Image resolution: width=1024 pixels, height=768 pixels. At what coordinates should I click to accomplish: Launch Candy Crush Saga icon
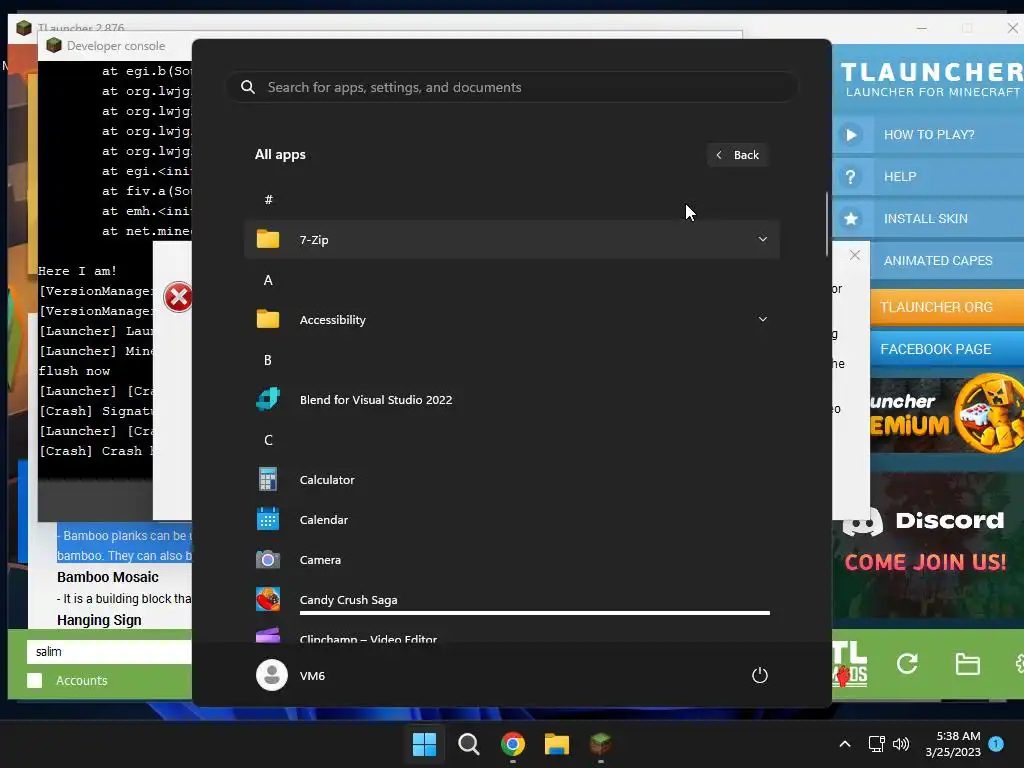[x=268, y=600]
